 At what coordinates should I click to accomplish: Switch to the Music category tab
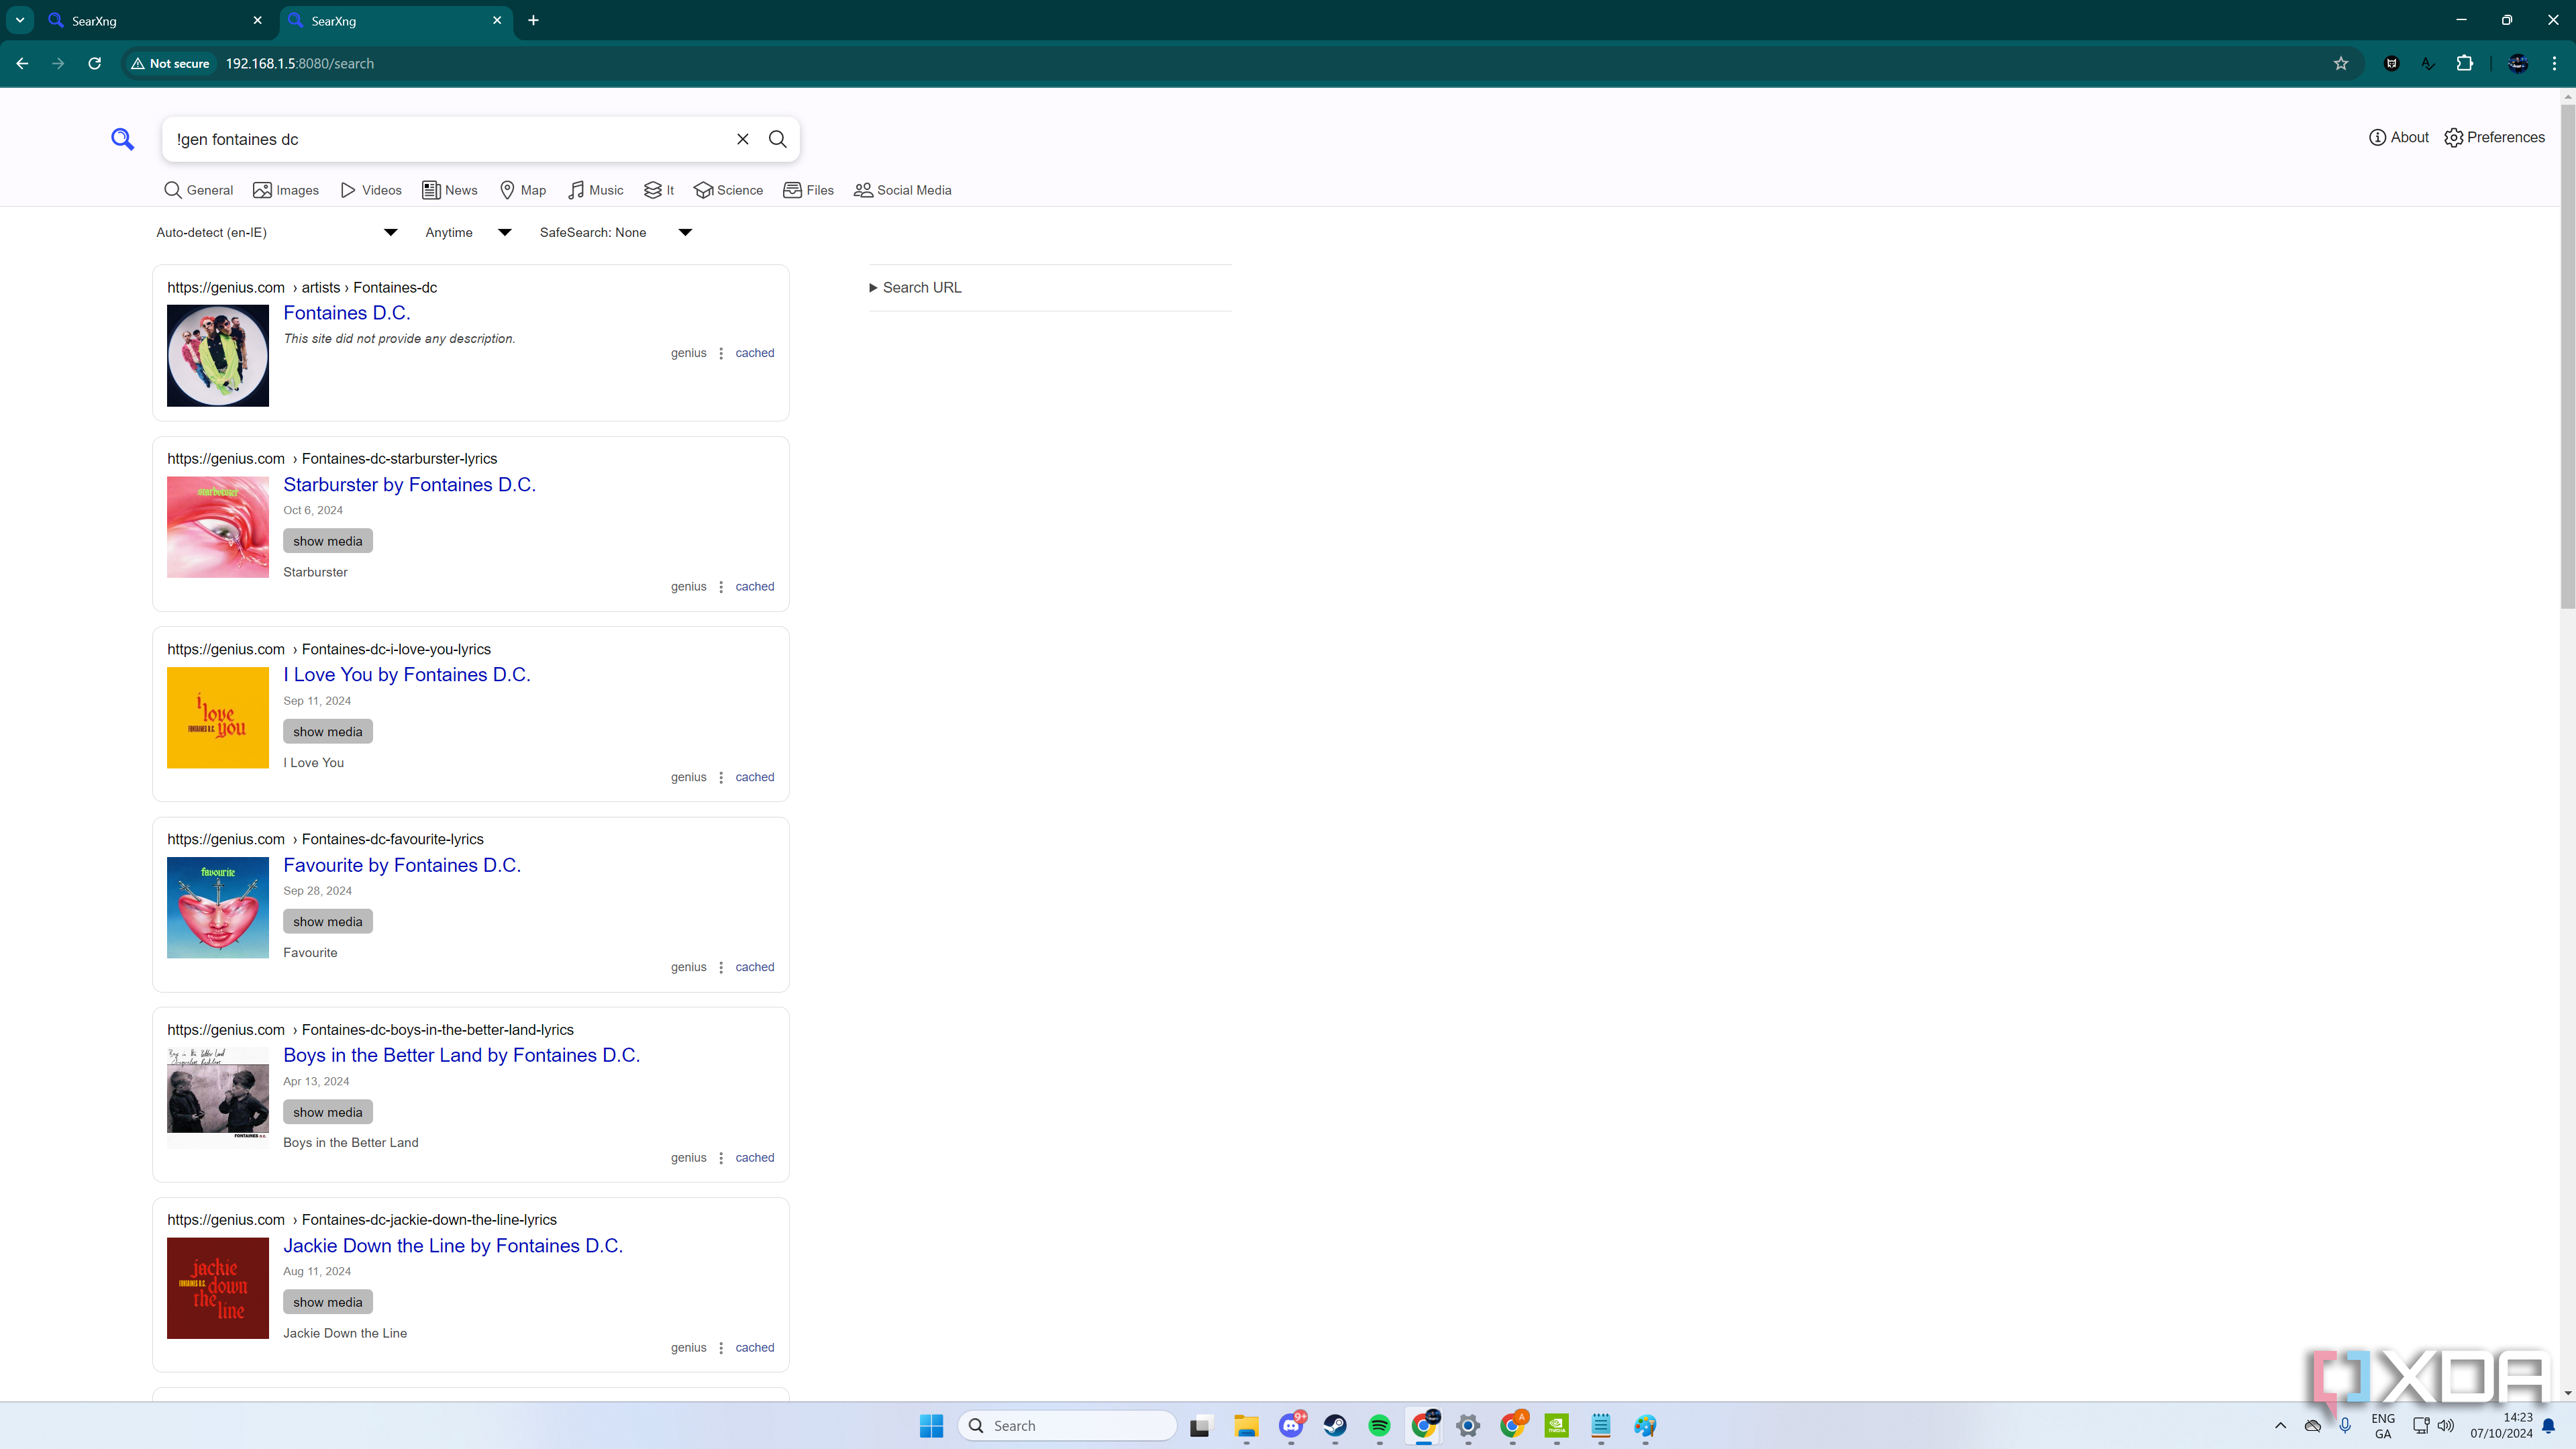point(595,190)
